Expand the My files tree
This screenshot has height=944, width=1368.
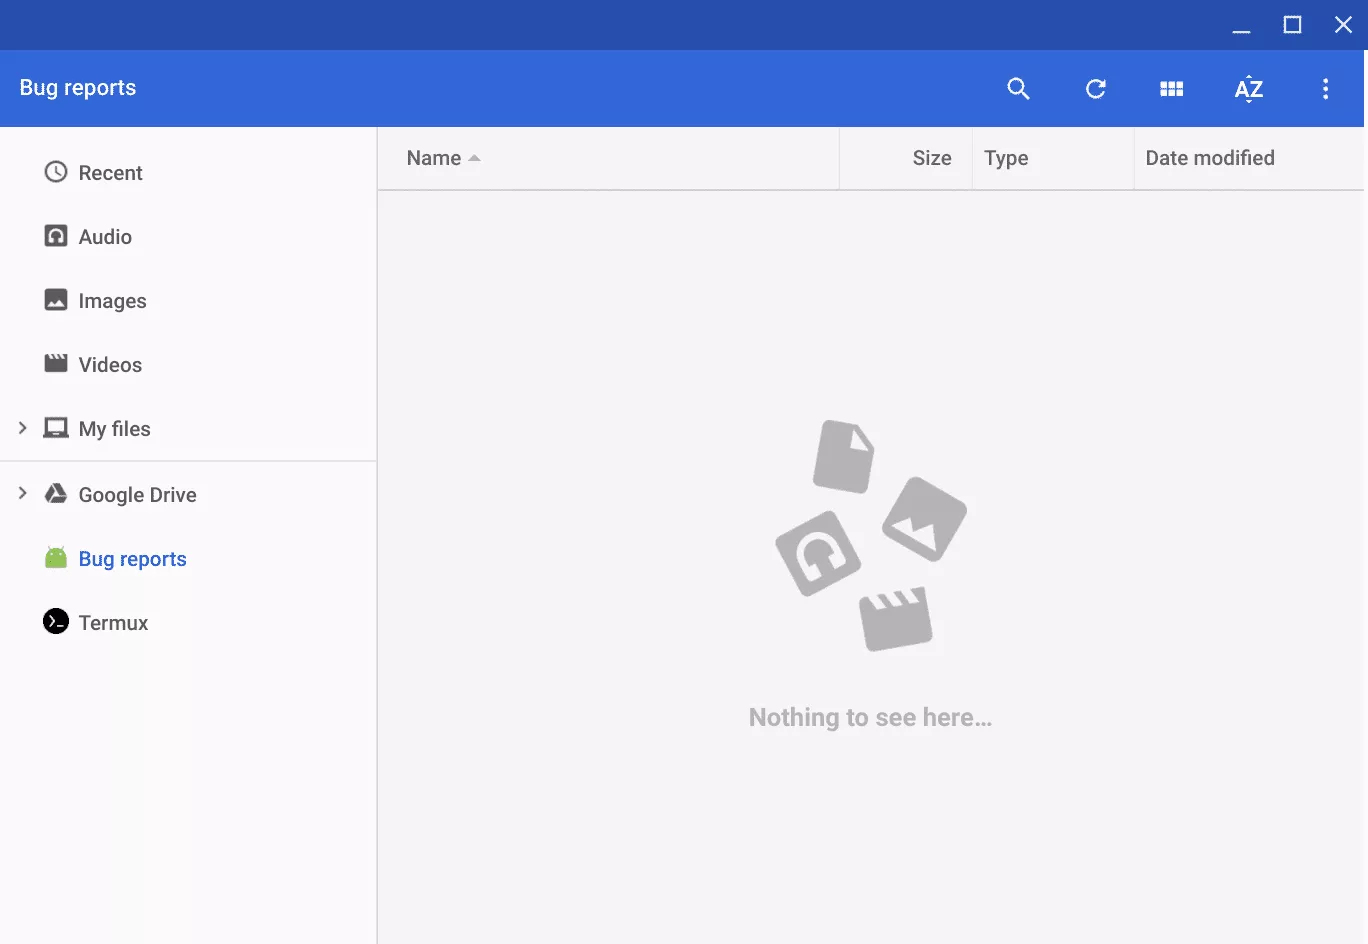(x=22, y=428)
